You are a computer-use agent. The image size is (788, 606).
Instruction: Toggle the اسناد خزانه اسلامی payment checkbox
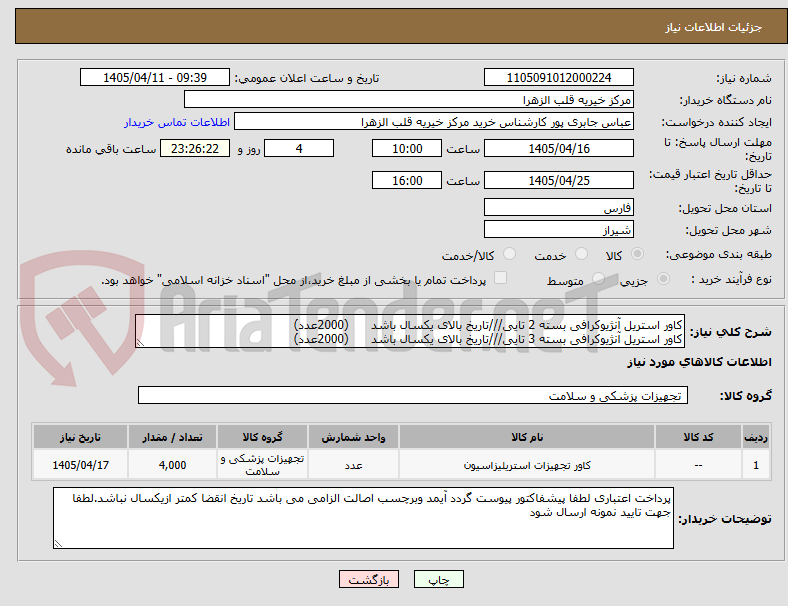[x=501, y=278]
